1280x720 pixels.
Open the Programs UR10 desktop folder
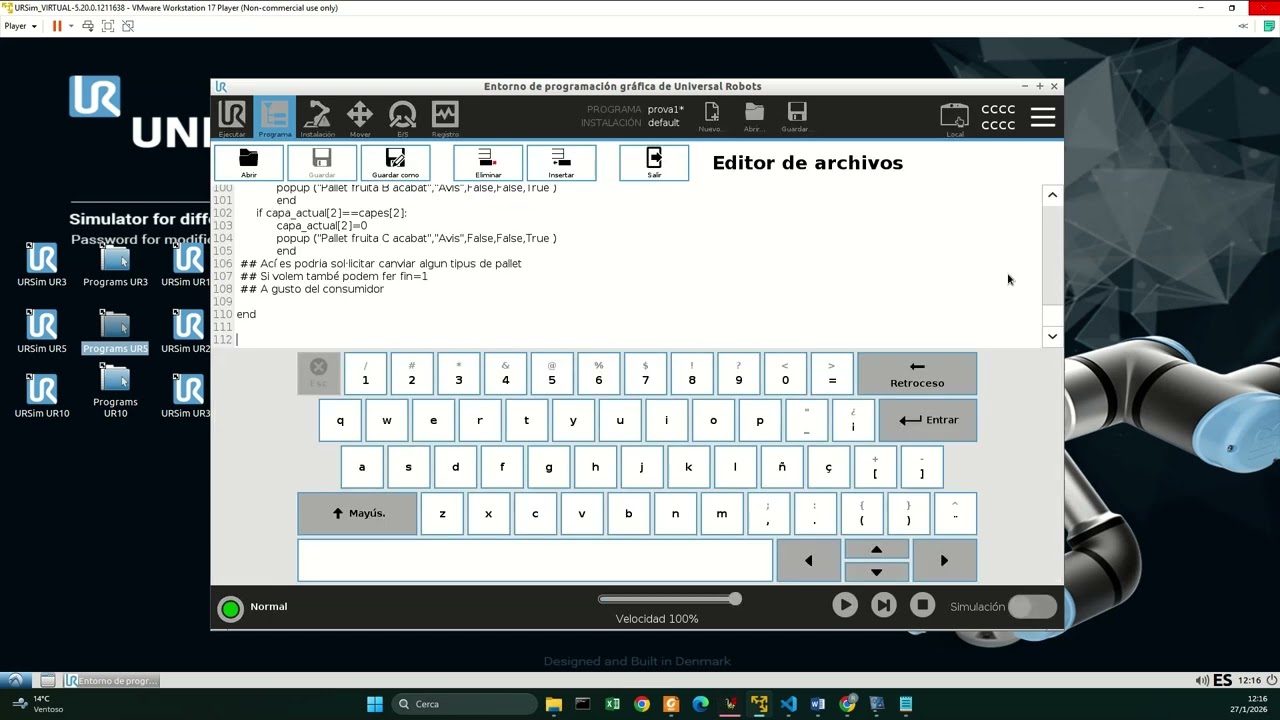point(115,391)
